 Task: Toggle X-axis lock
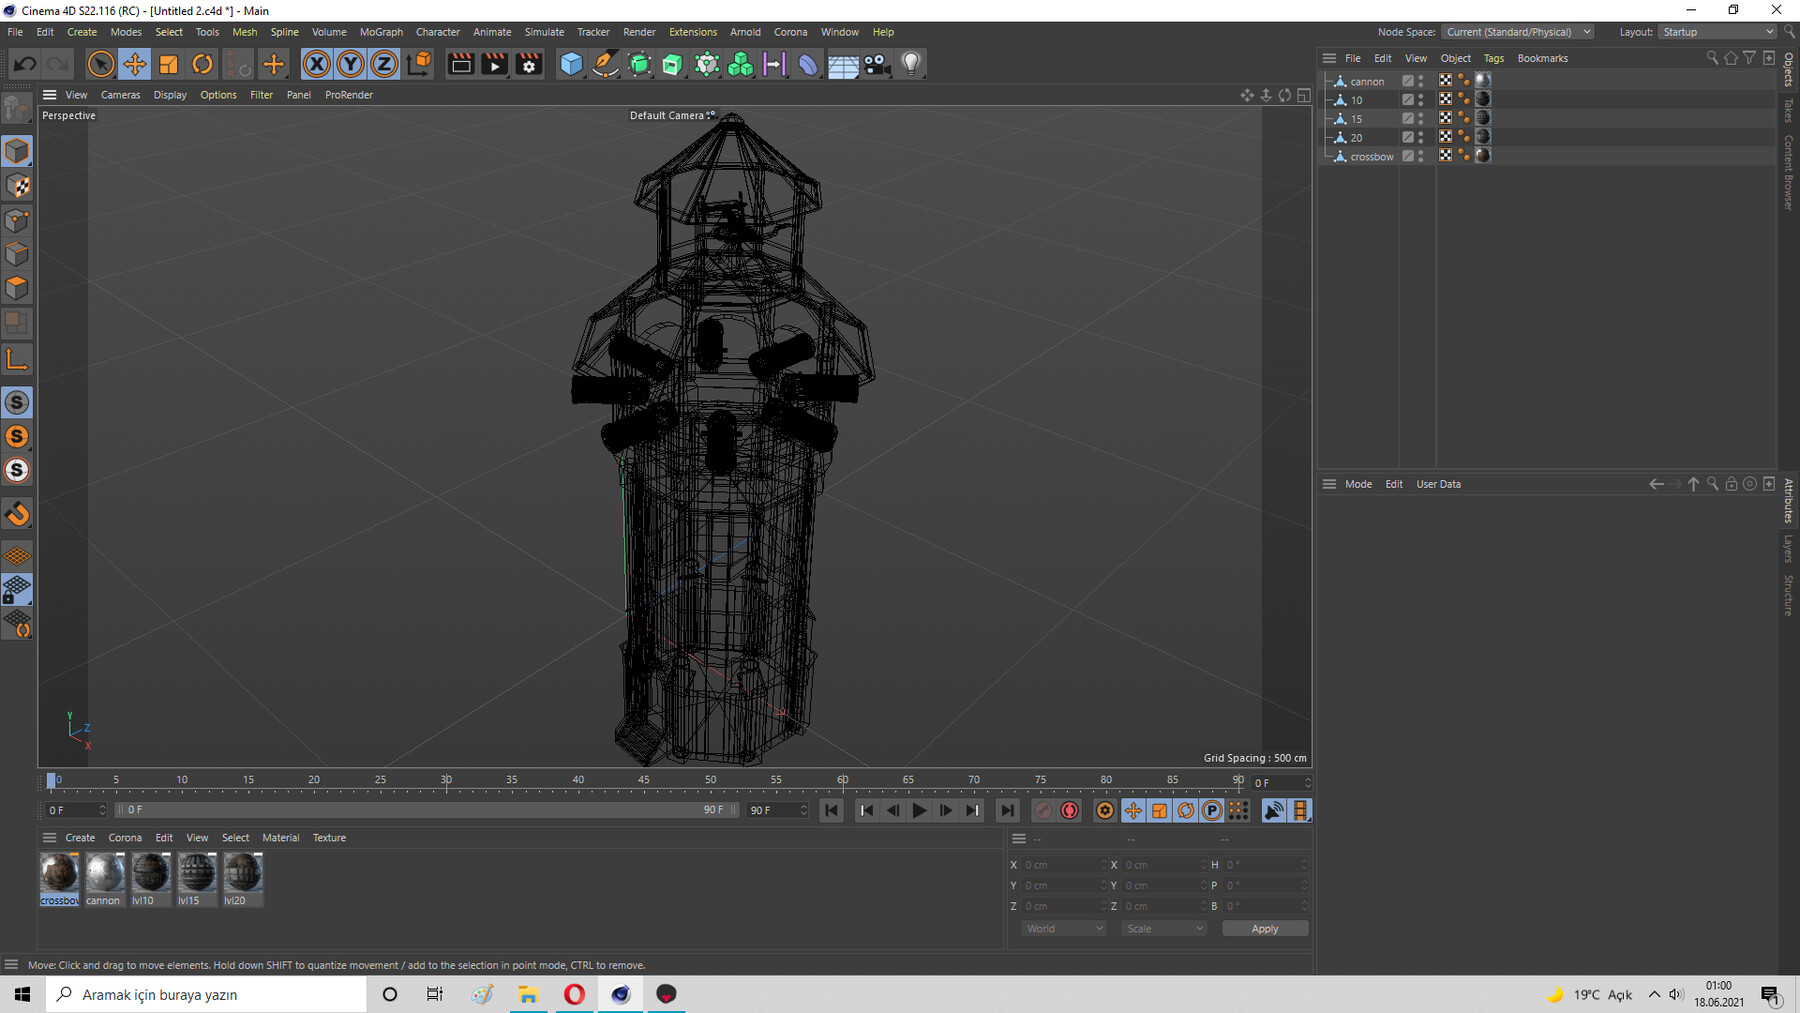[x=316, y=64]
